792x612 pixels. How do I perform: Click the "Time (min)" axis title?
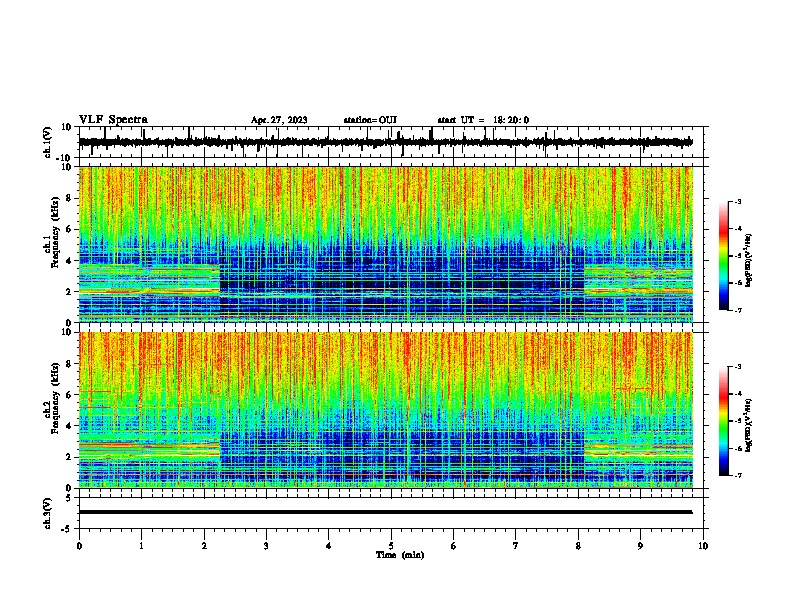[400, 555]
